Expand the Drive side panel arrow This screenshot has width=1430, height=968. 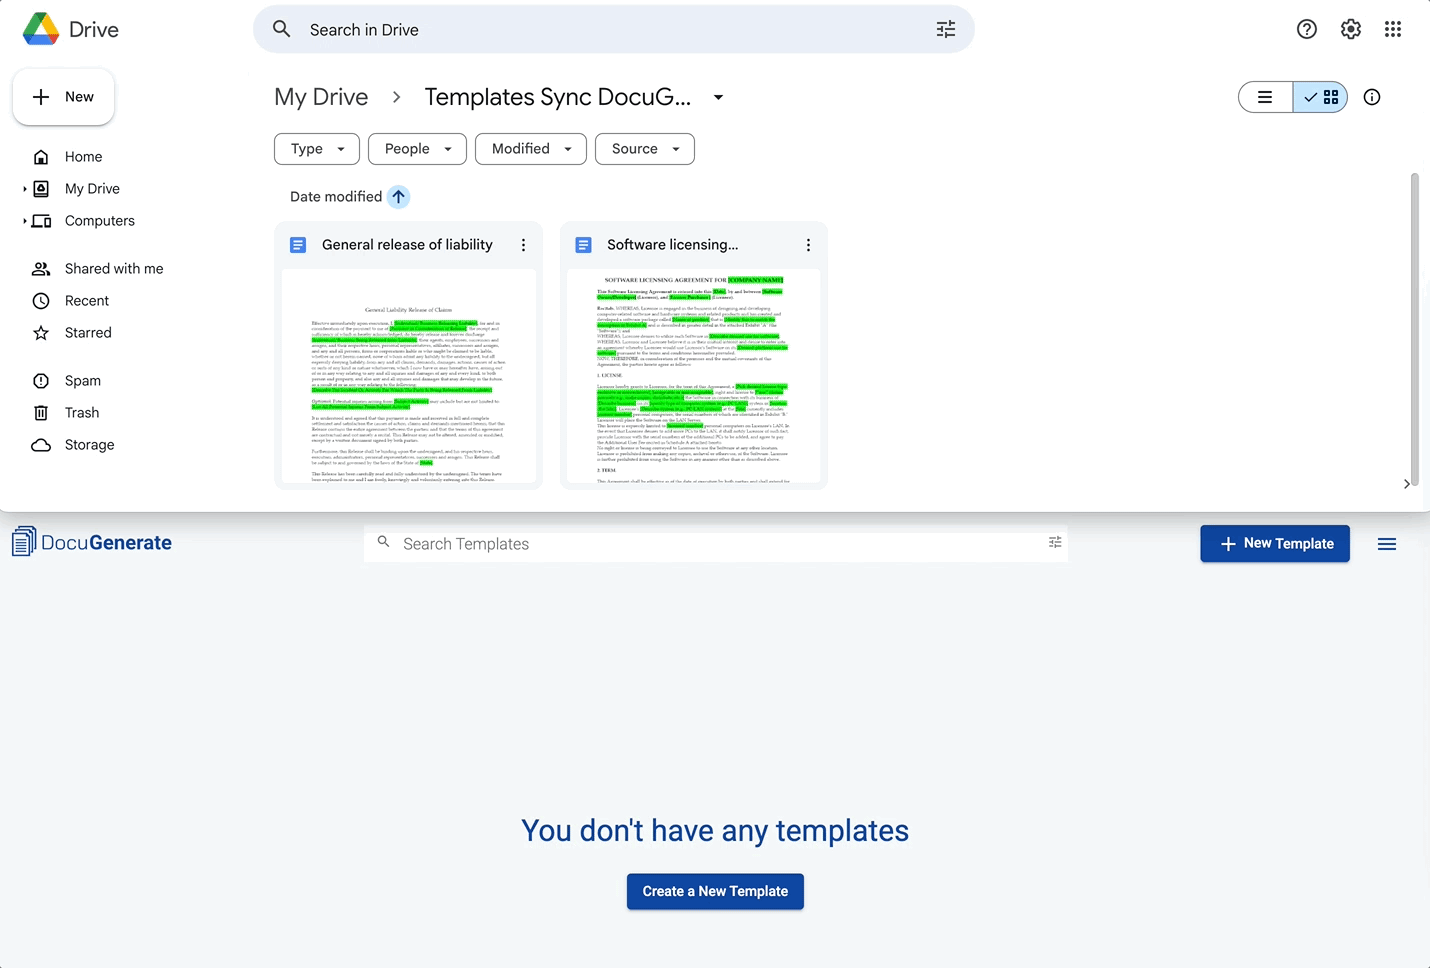[1407, 484]
